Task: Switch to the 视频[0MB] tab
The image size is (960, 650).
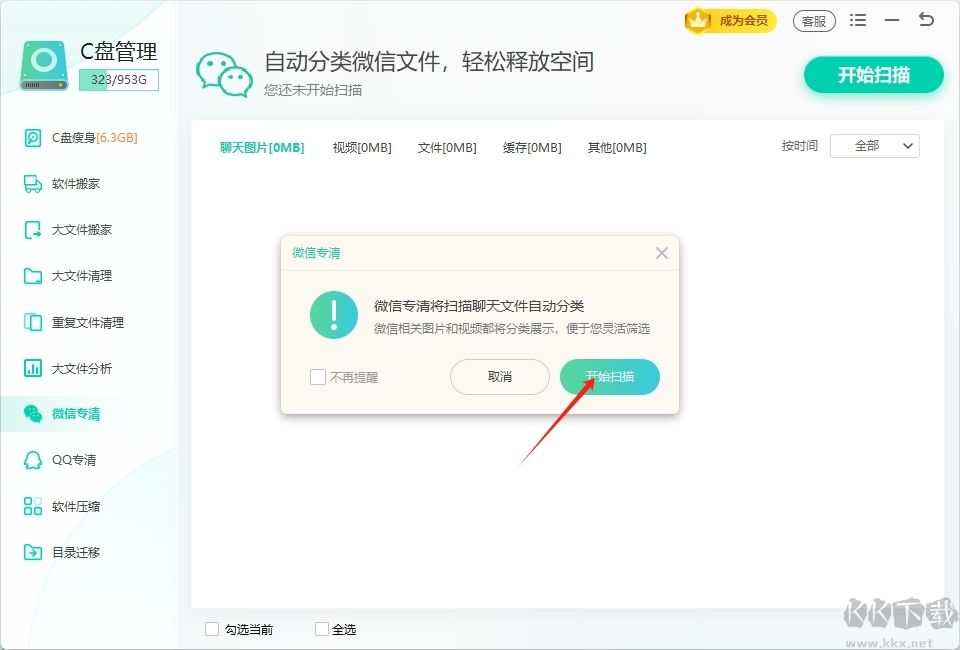Action: [x=362, y=148]
